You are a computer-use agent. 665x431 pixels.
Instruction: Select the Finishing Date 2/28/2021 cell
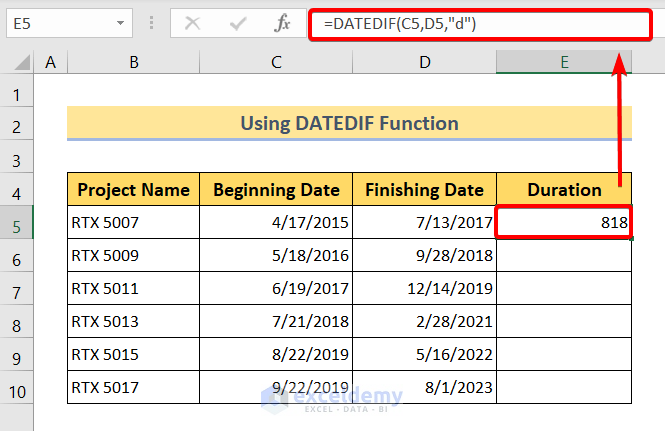click(x=424, y=321)
